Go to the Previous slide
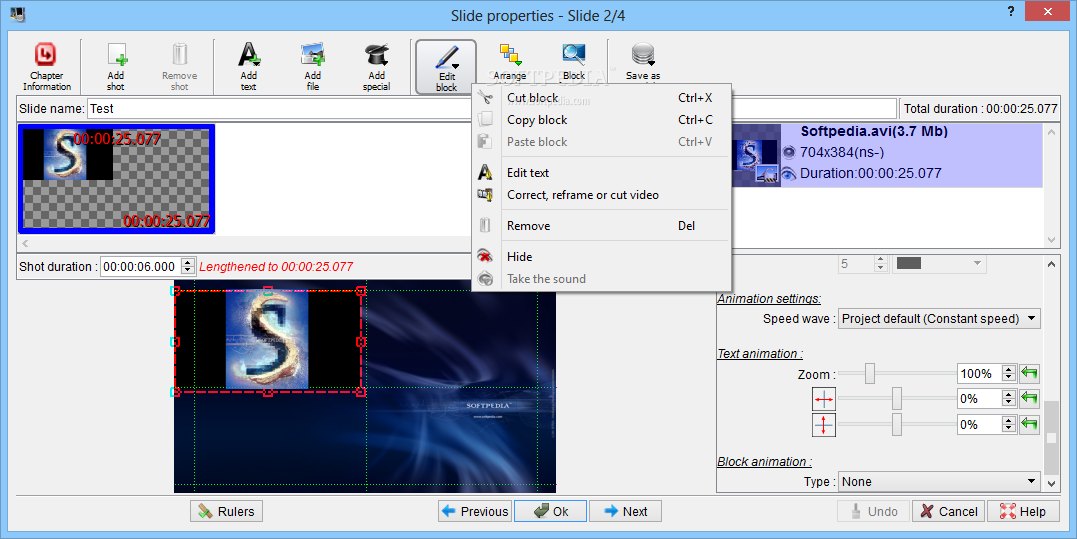This screenshot has width=1077, height=539. [x=475, y=512]
